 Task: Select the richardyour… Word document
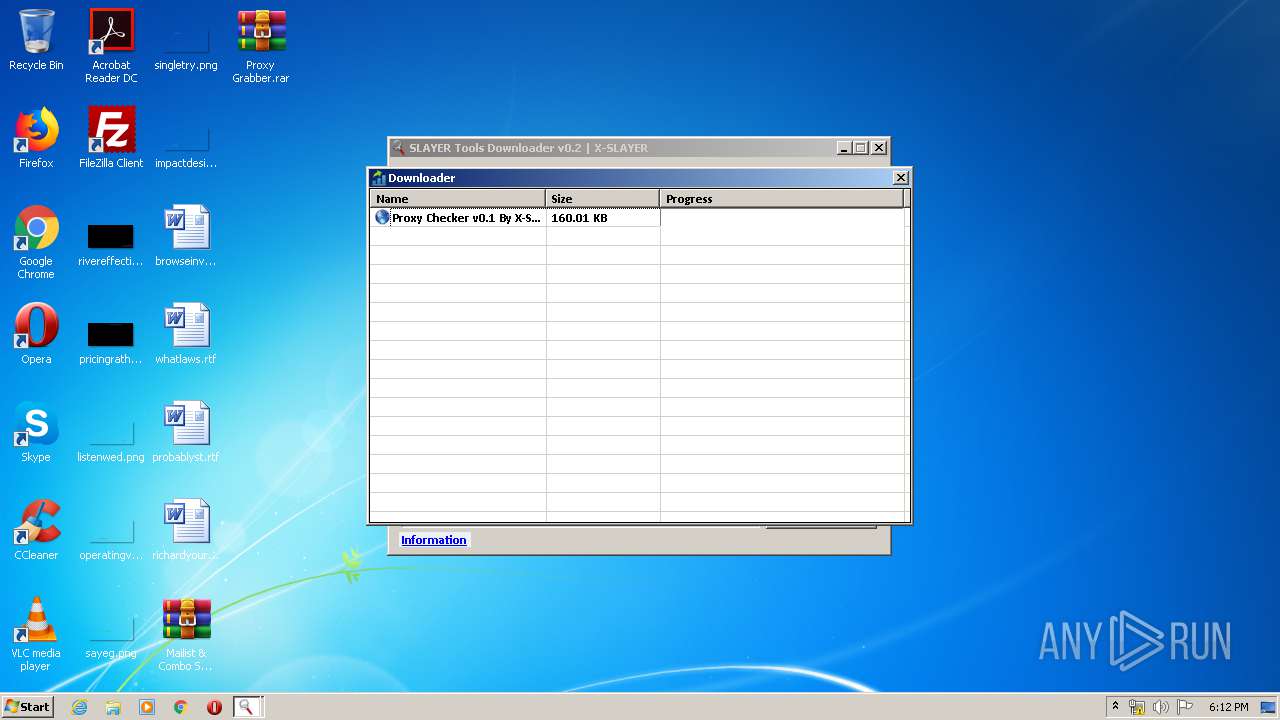point(186,530)
